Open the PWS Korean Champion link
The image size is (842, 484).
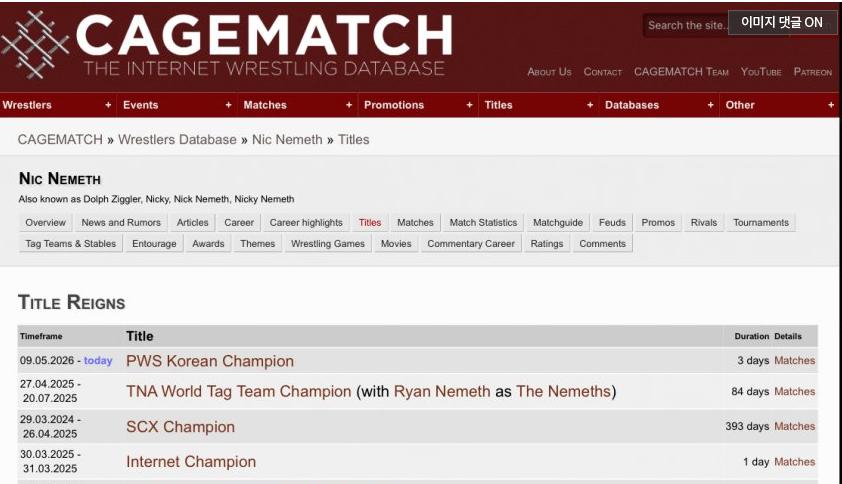click(x=210, y=361)
